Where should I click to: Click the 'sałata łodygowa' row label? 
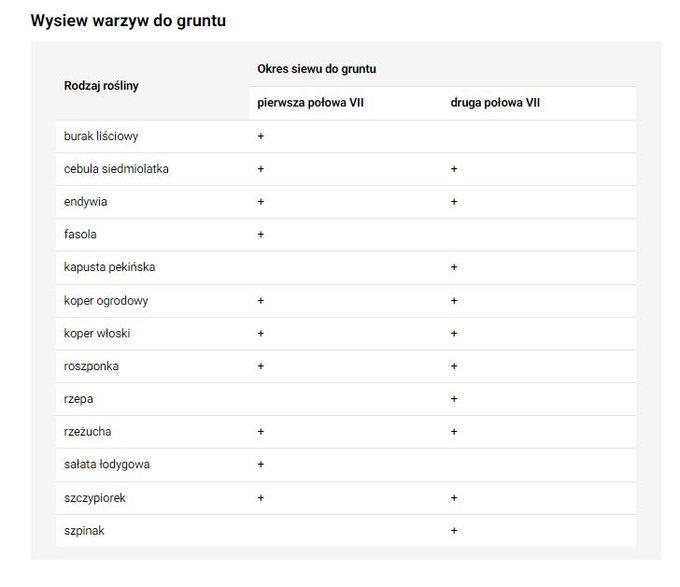107,465
